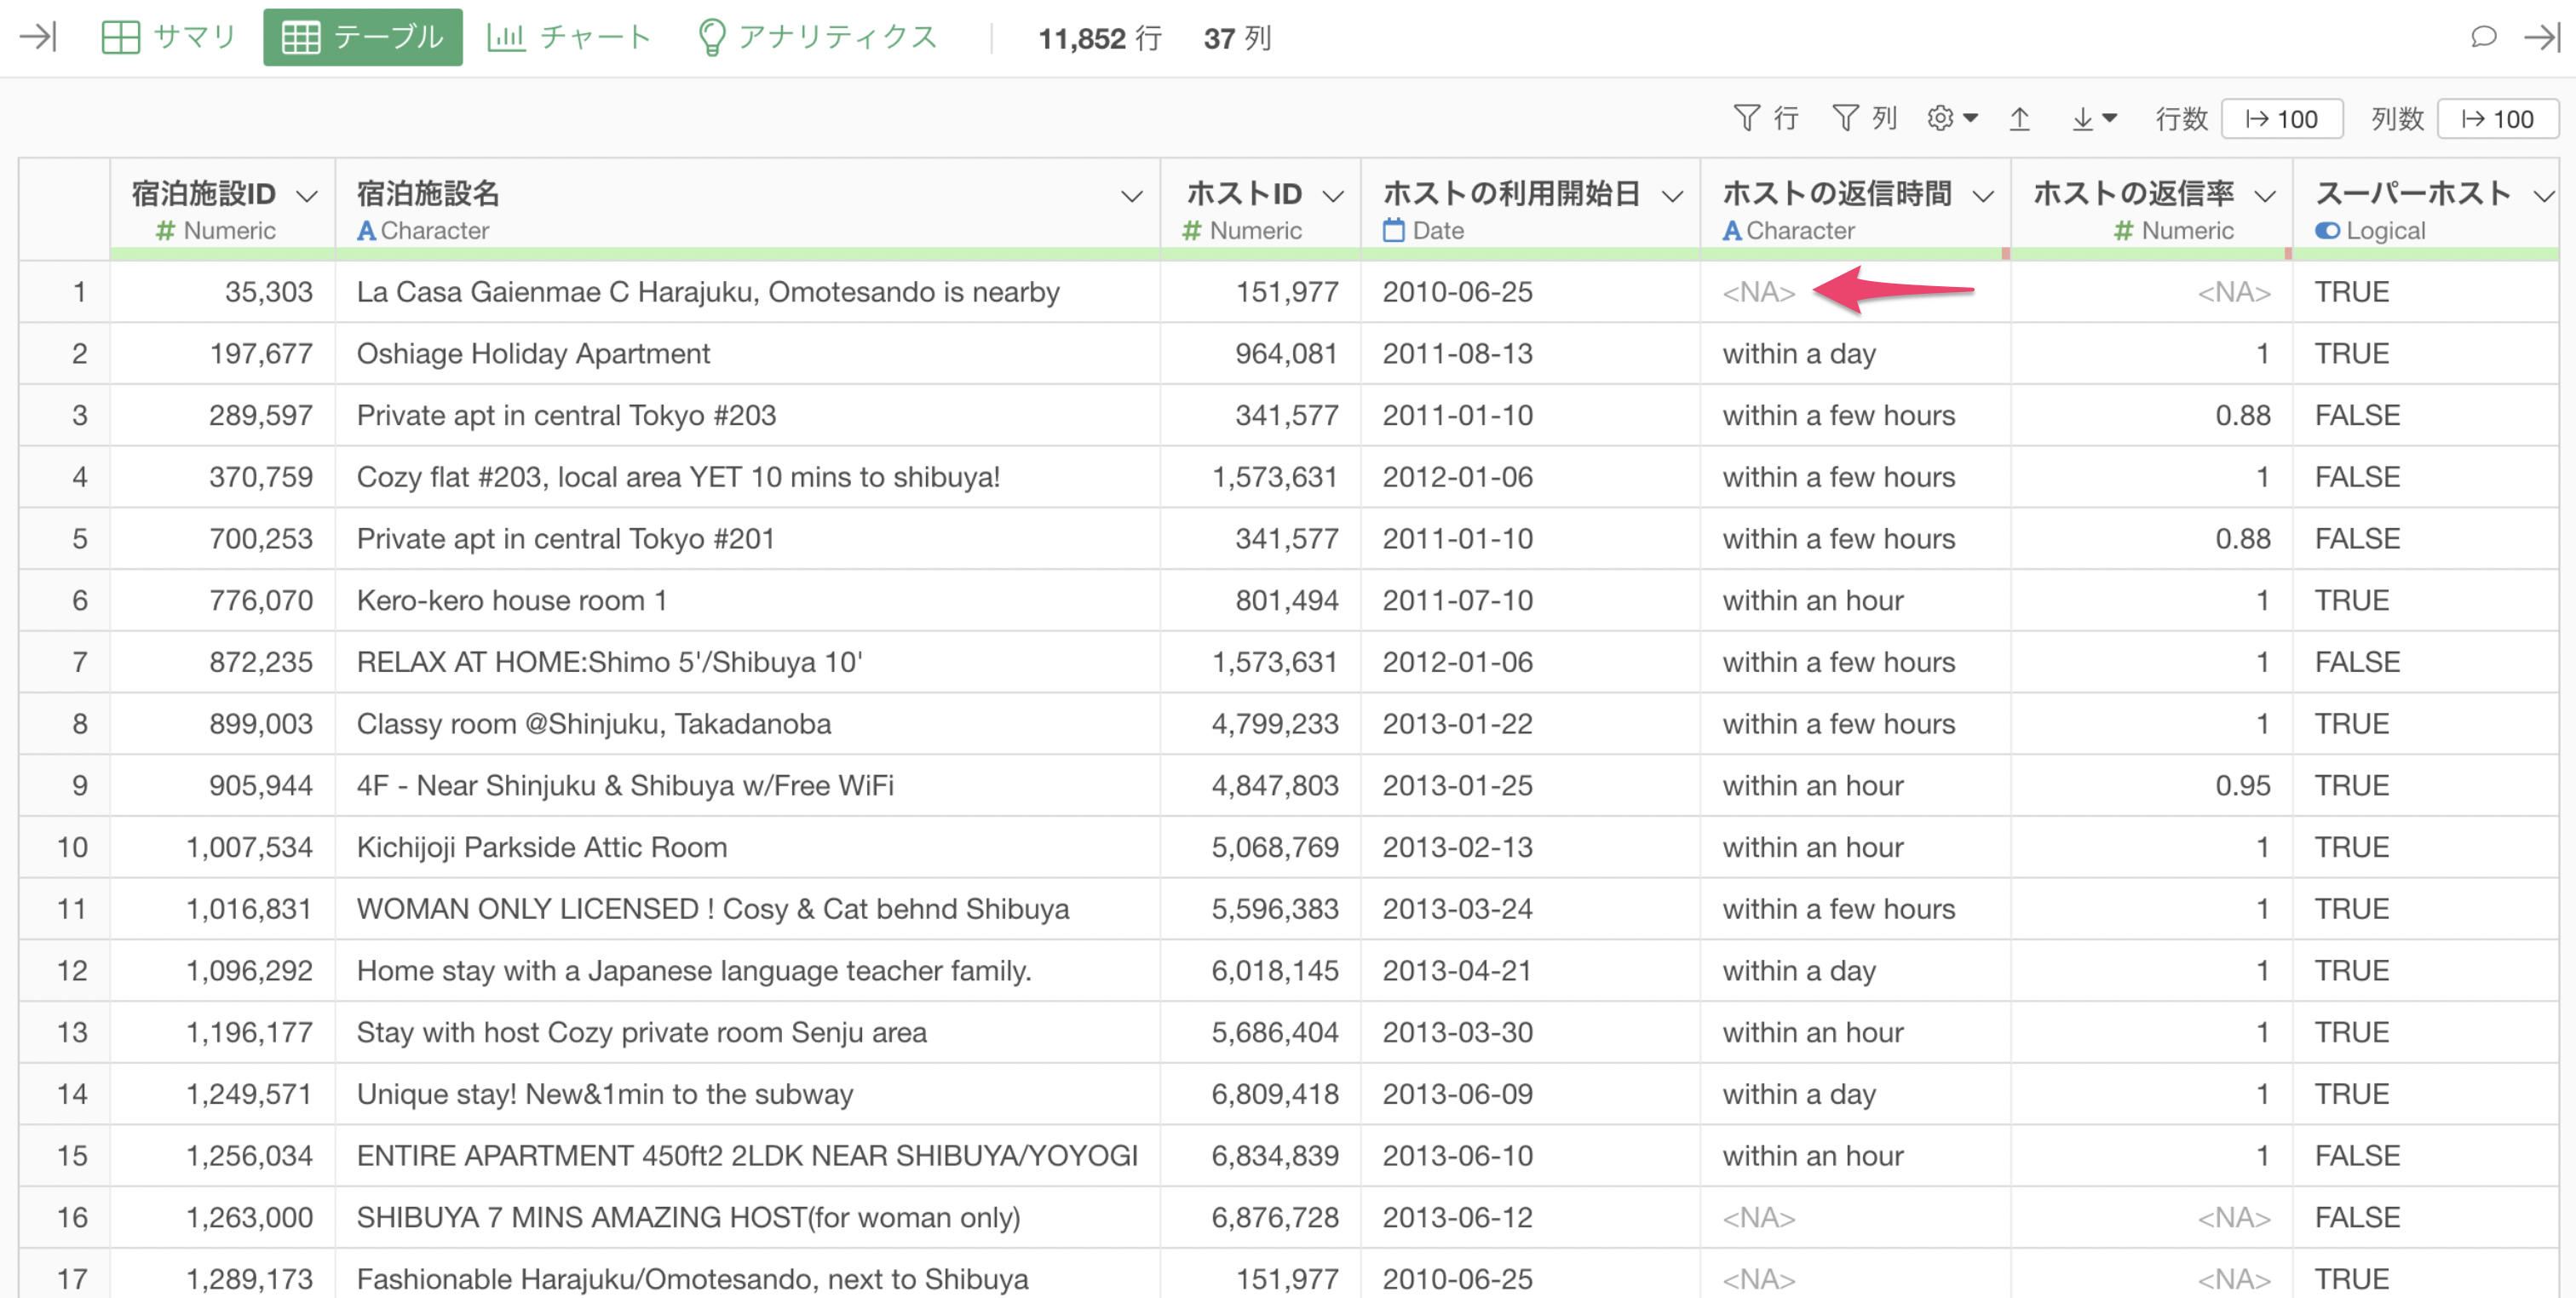This screenshot has width=2576, height=1298.
Task: Open the column filter (列) funnel
Action: point(1864,119)
